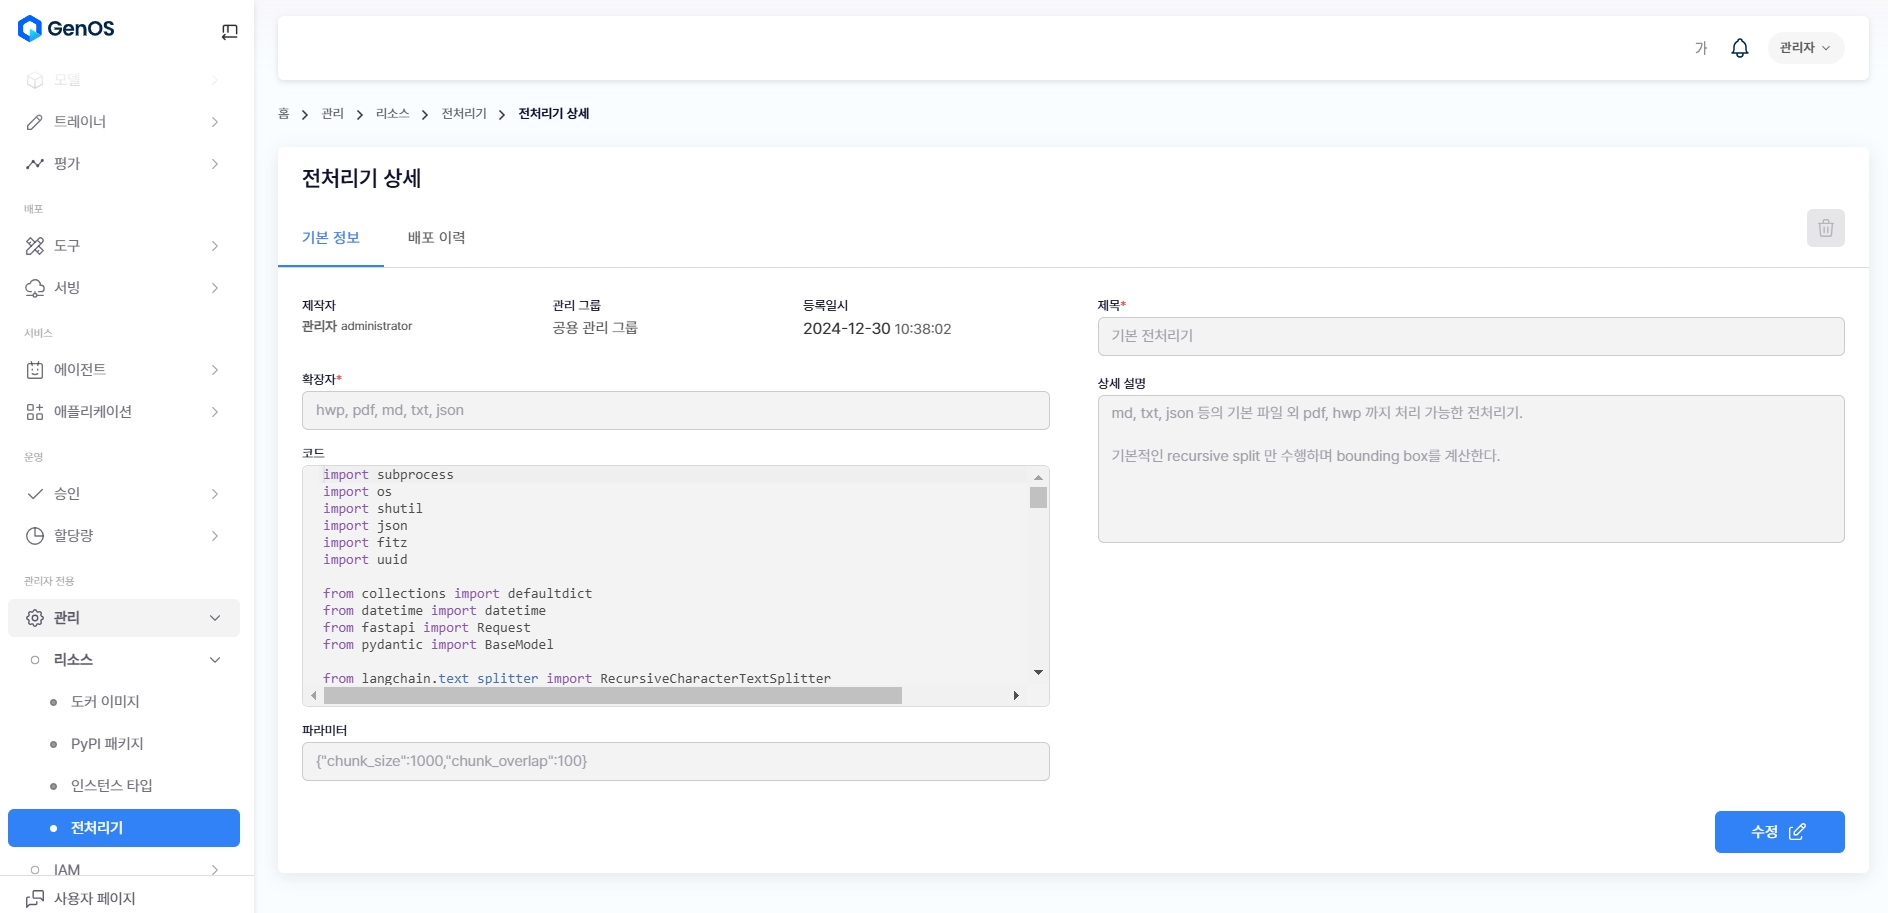Collapse the sidebar with the panel icon
Screen dimensions: 1888x913
click(229, 32)
